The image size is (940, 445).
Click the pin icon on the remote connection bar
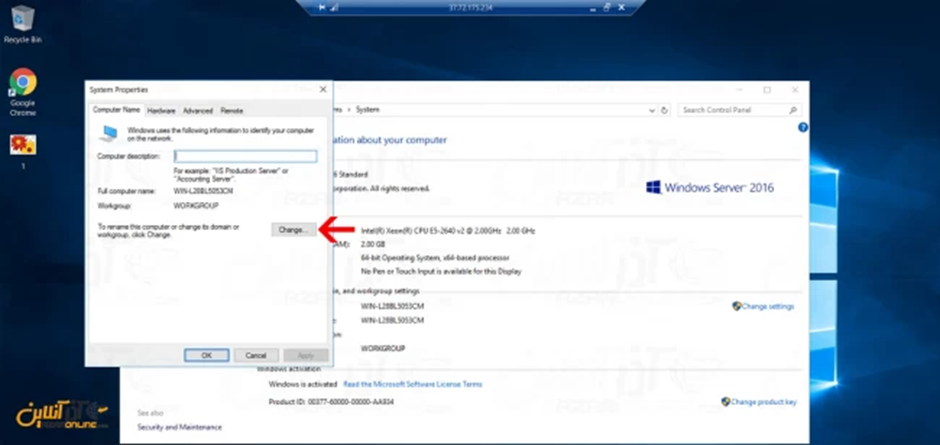(323, 7)
